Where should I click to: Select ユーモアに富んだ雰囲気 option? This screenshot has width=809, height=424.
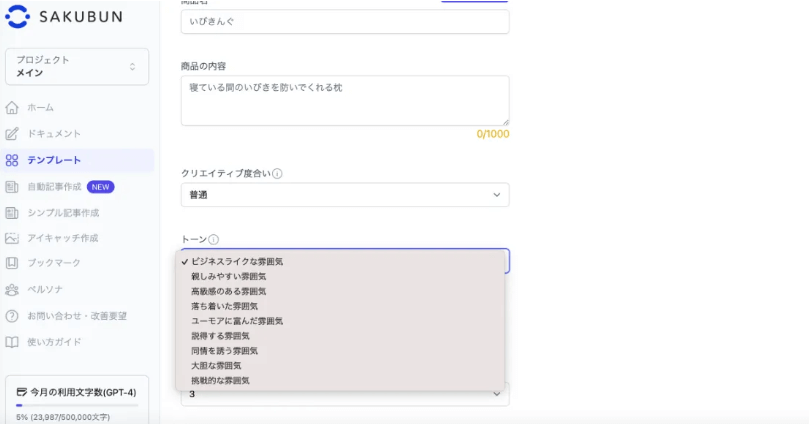pos(340,321)
